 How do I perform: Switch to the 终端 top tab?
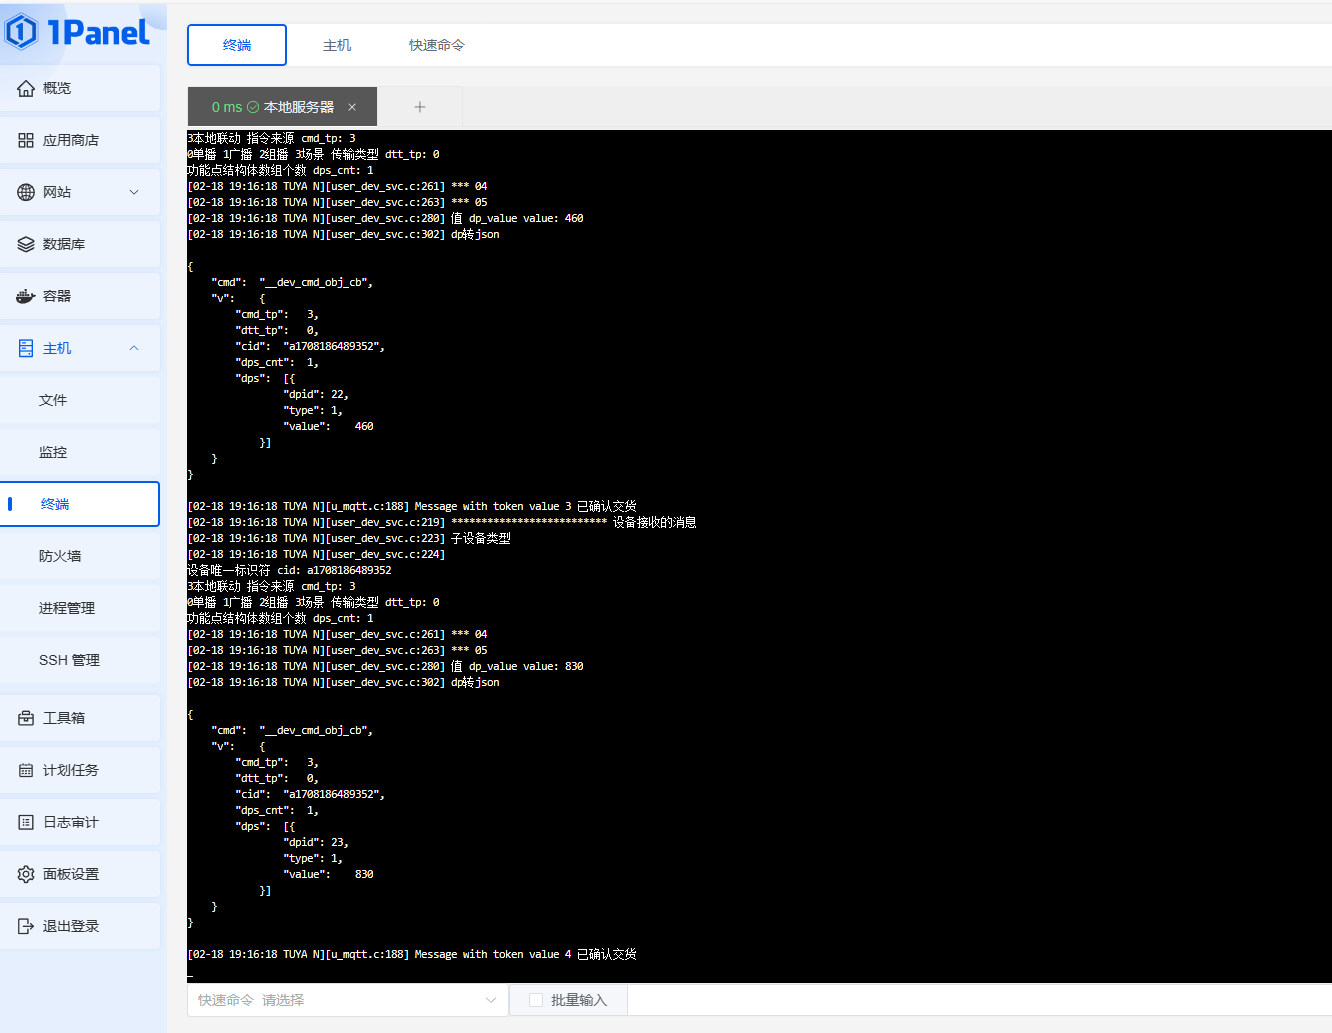pyautogui.click(x=237, y=45)
